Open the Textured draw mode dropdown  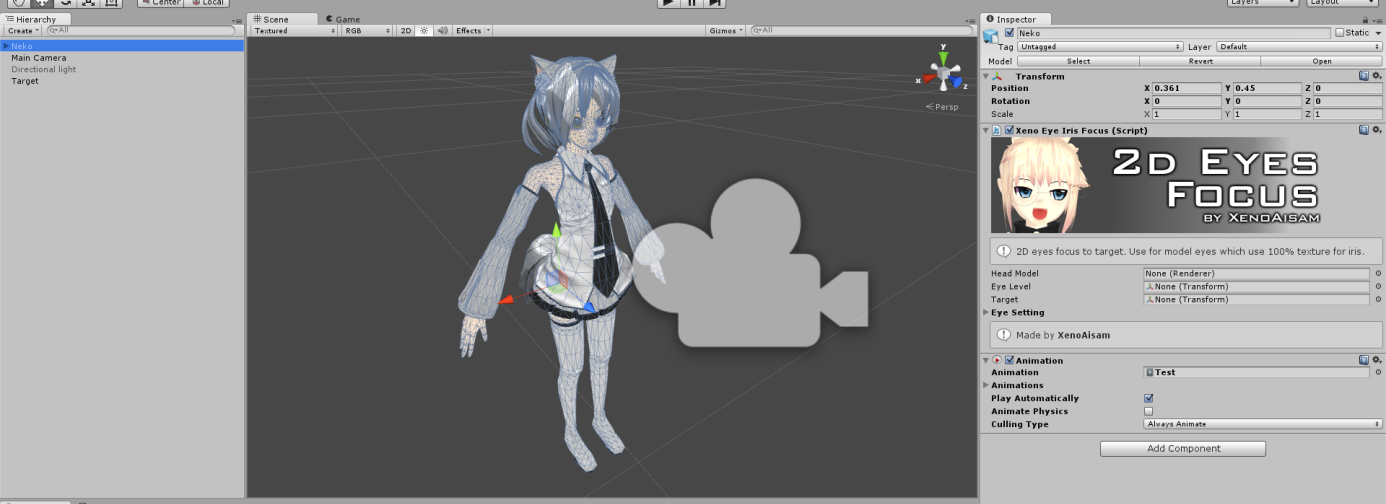click(293, 31)
